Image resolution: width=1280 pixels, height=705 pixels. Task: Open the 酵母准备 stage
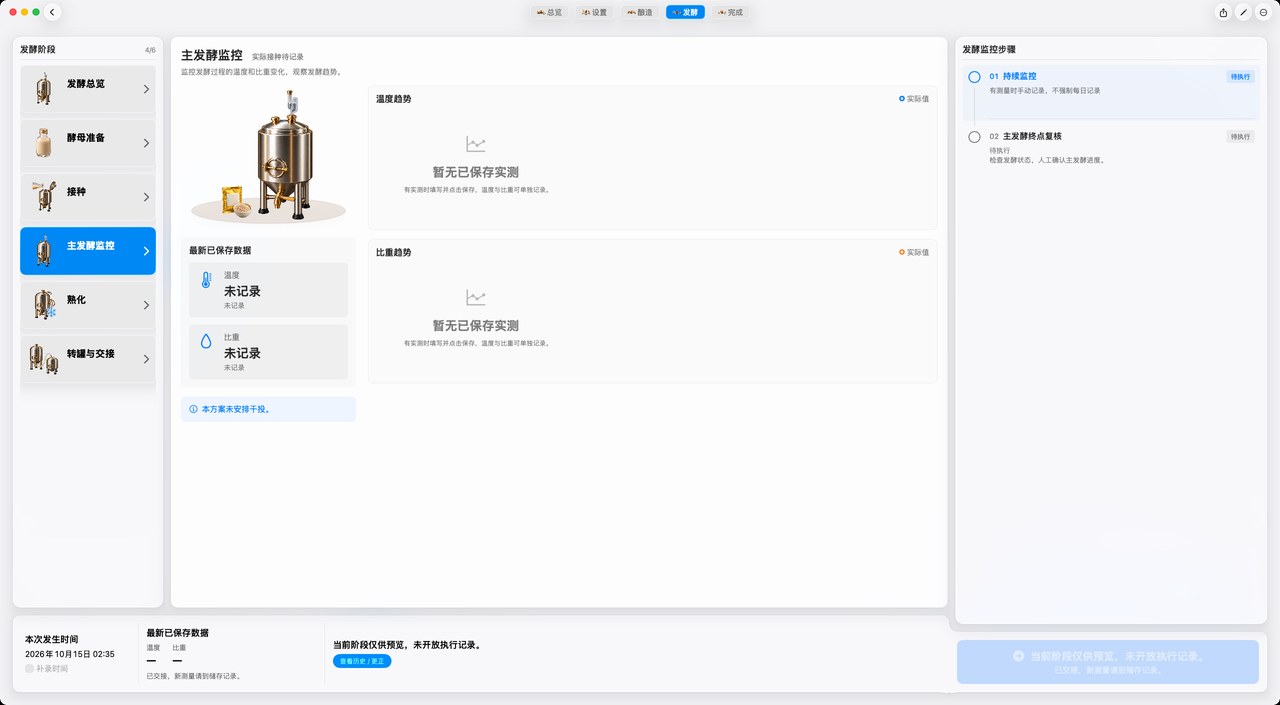pyautogui.click(x=88, y=143)
